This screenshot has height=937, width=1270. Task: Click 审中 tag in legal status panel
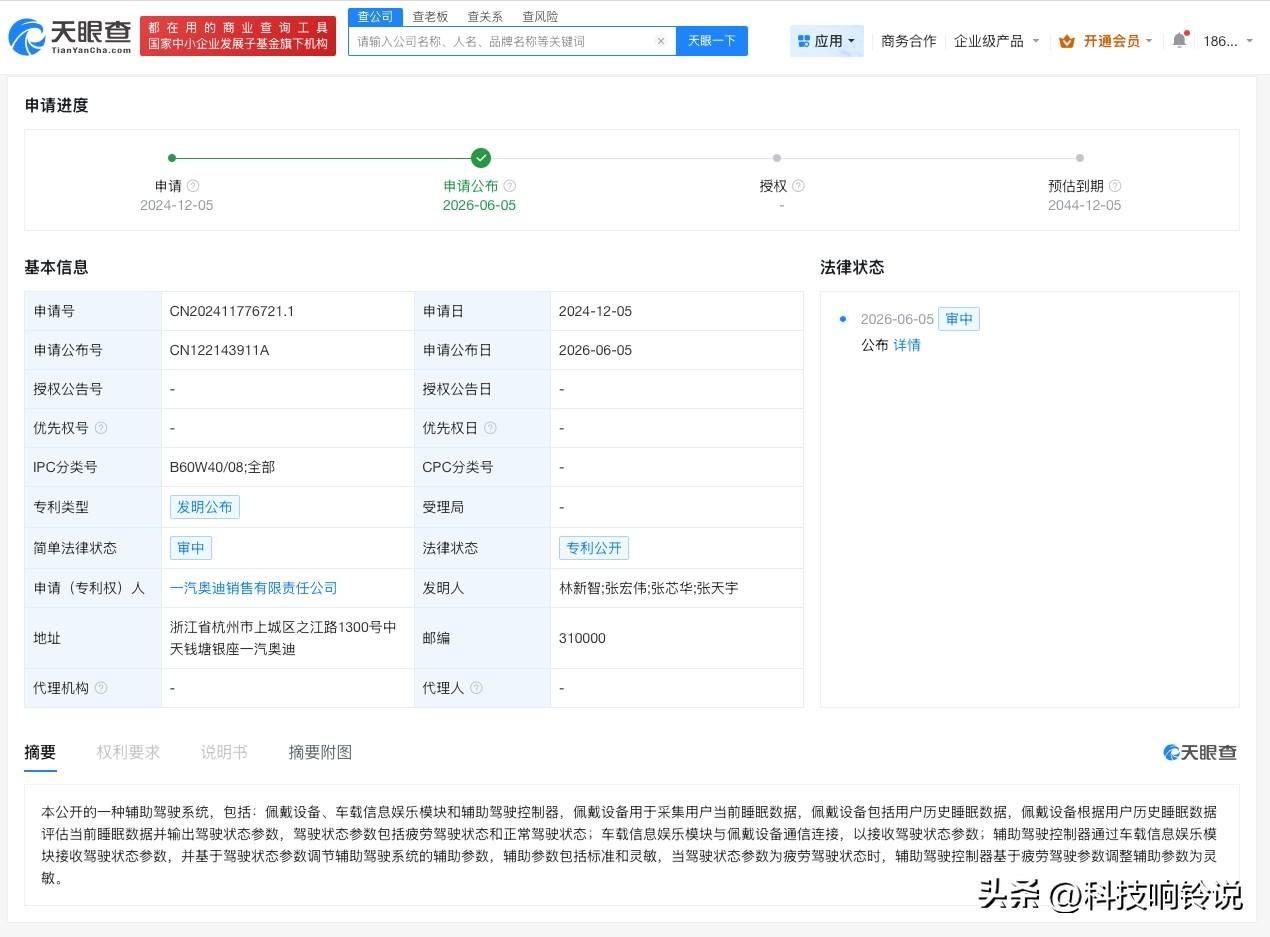pos(959,319)
